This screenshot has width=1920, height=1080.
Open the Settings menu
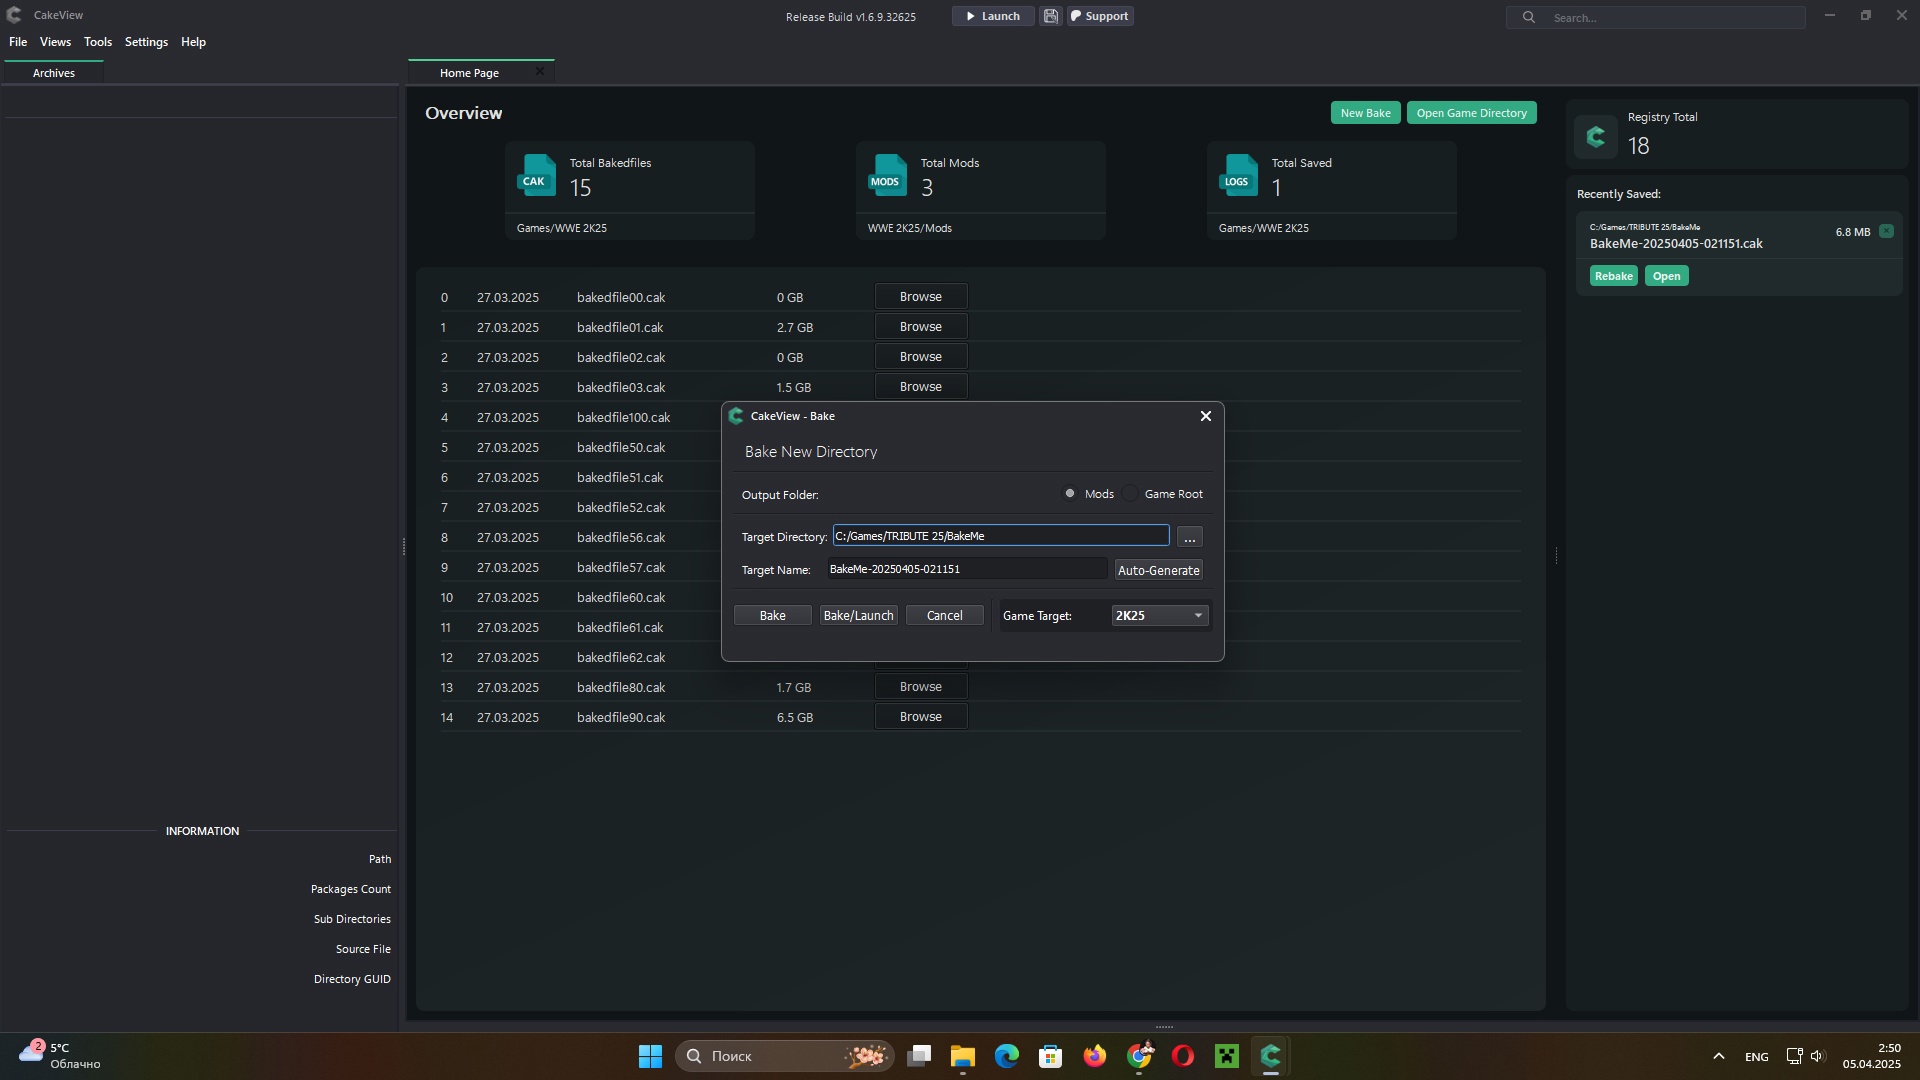tap(146, 42)
